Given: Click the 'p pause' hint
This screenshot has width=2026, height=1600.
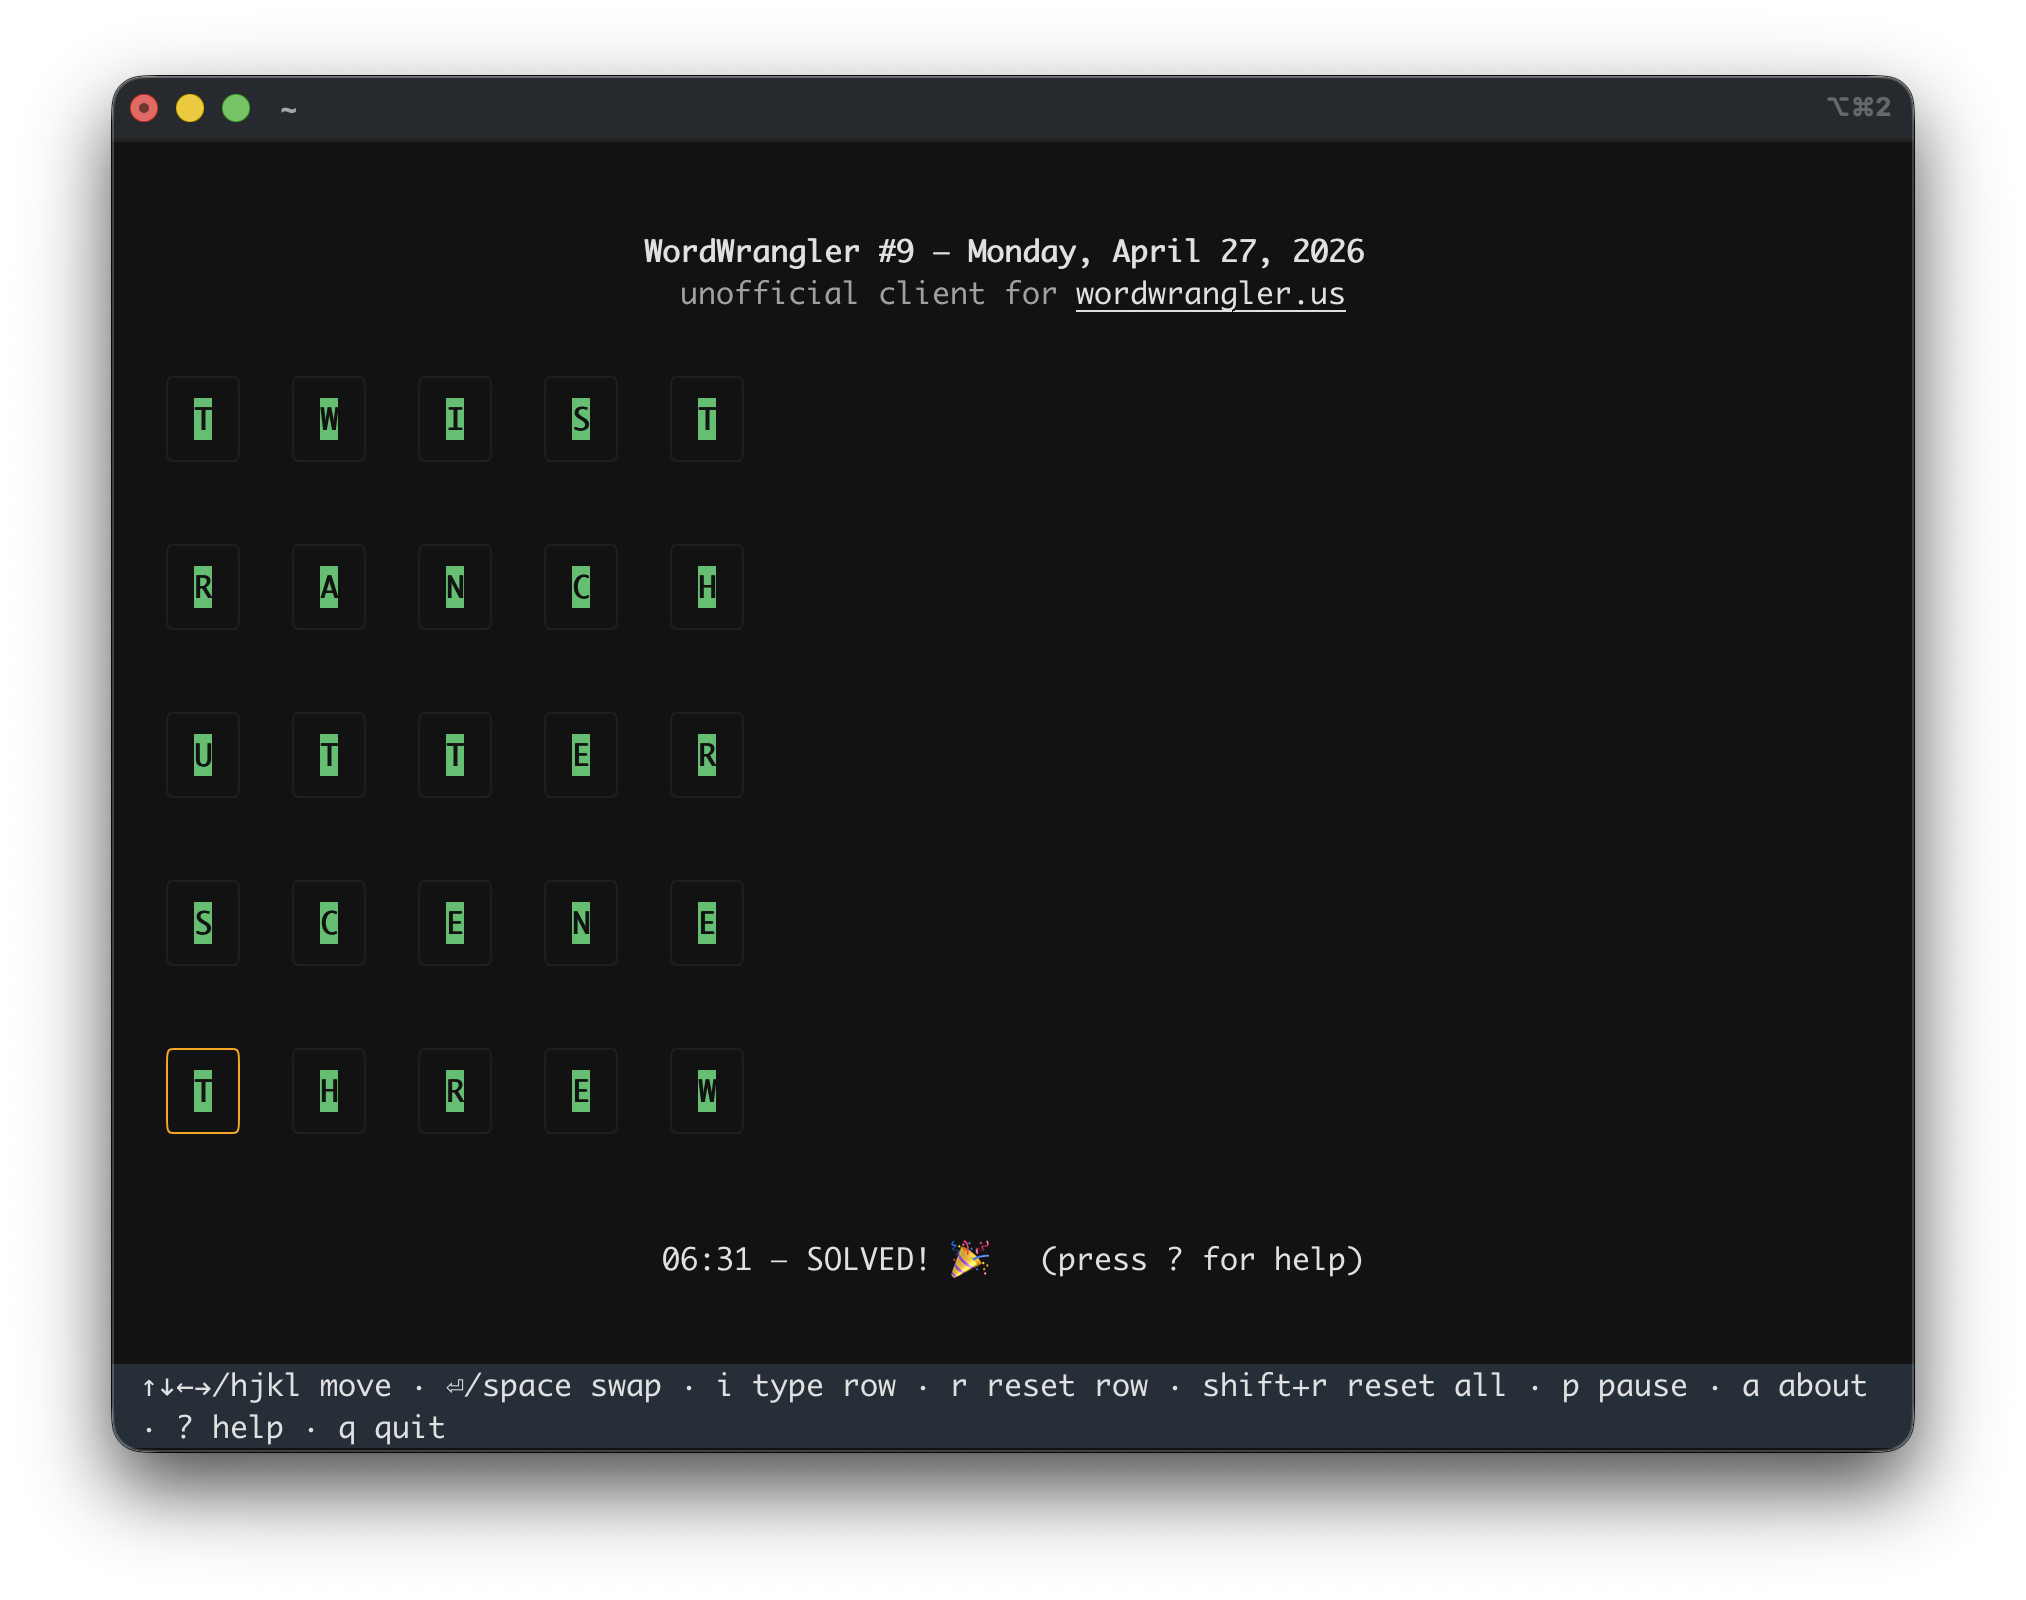Looking at the screenshot, I should tap(1624, 1386).
